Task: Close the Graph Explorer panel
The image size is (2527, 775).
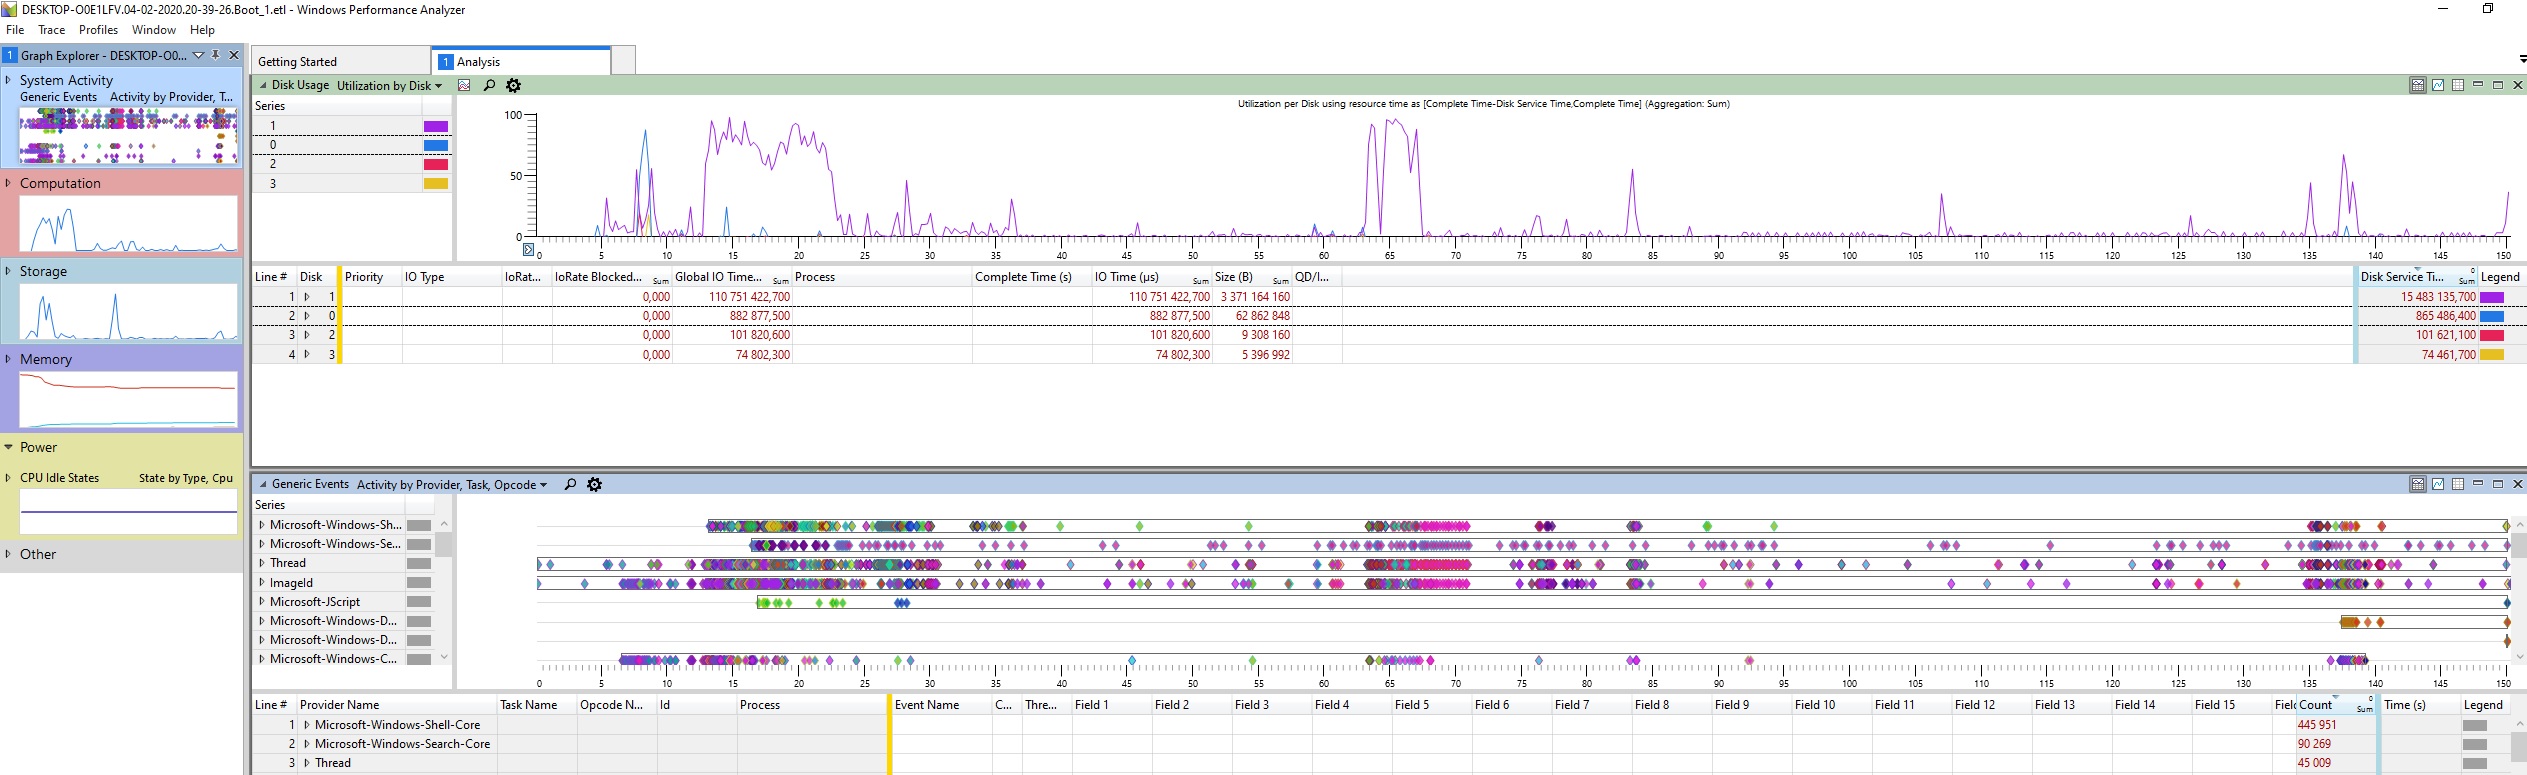Action: [x=234, y=55]
